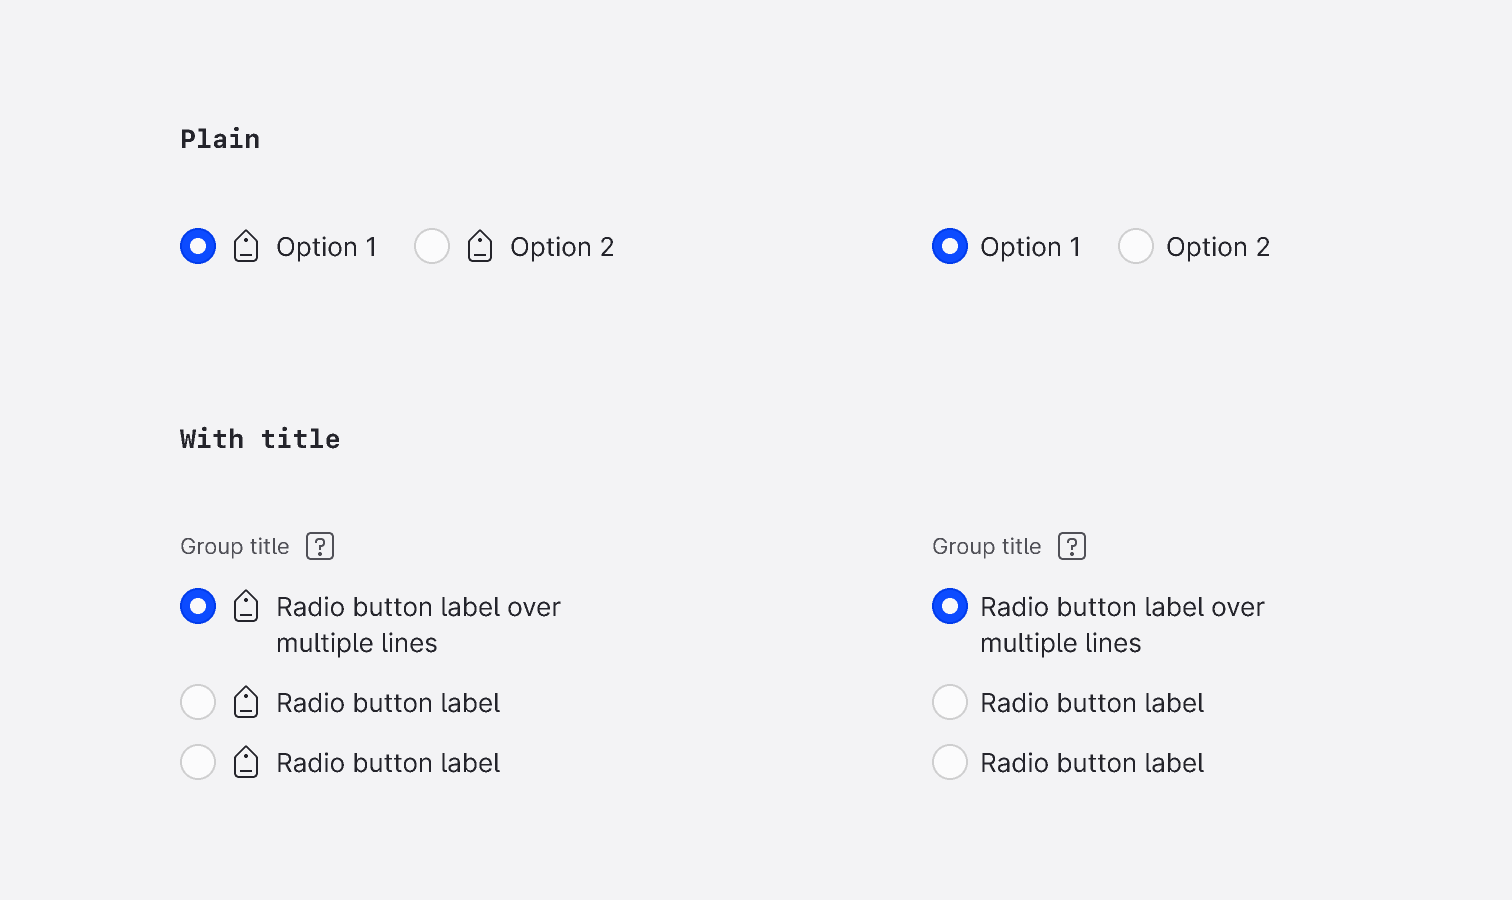Click the Plain section heading
The width and height of the screenshot is (1512, 900).
point(219,139)
